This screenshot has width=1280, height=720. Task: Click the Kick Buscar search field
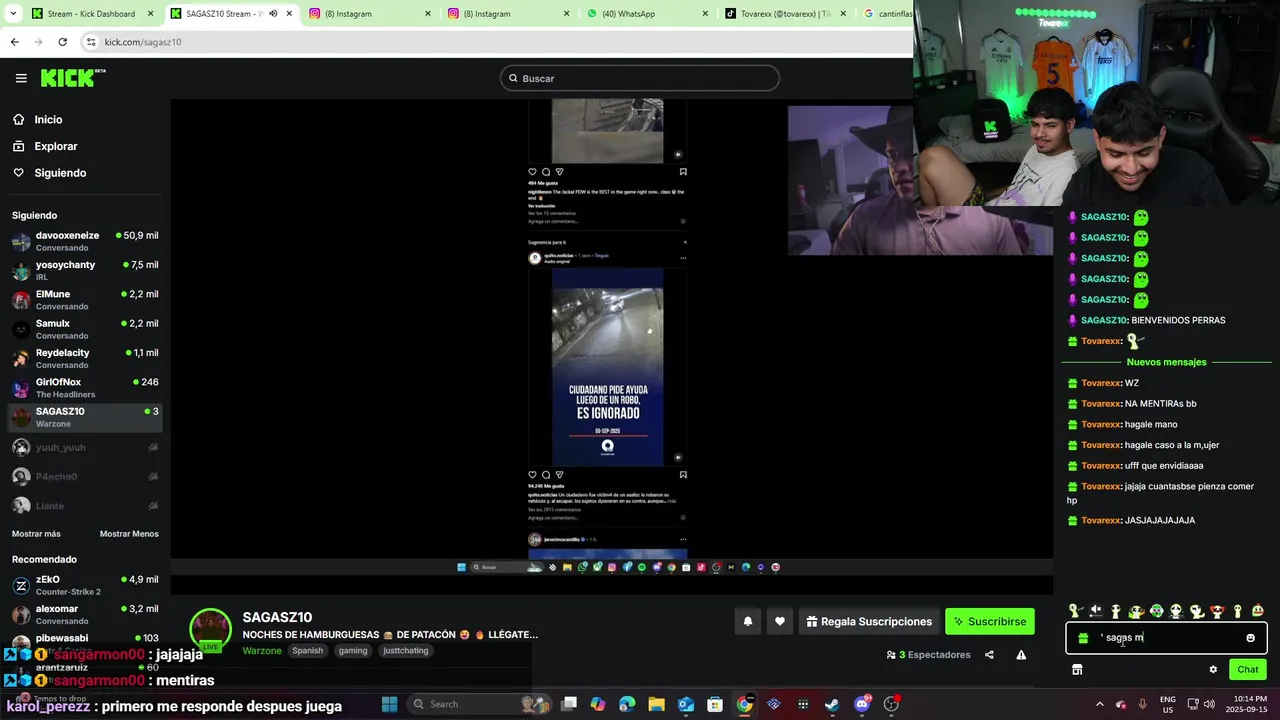pyautogui.click(x=640, y=78)
